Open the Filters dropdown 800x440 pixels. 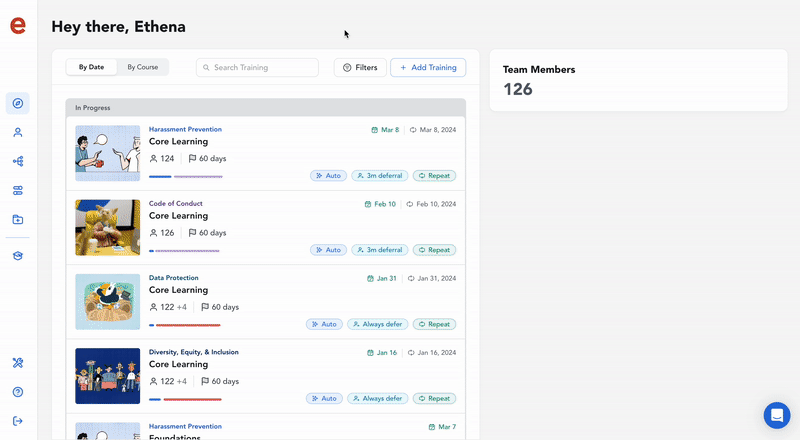360,67
